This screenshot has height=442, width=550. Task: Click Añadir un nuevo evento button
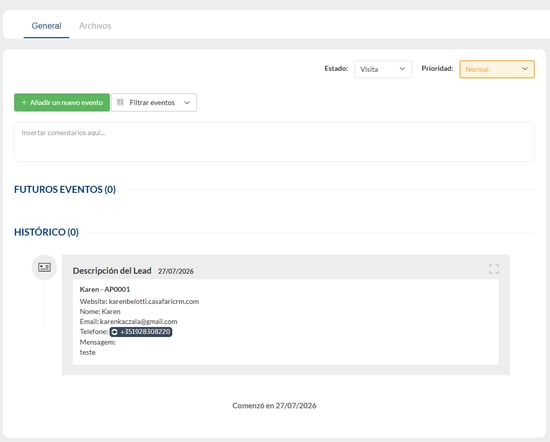62,102
